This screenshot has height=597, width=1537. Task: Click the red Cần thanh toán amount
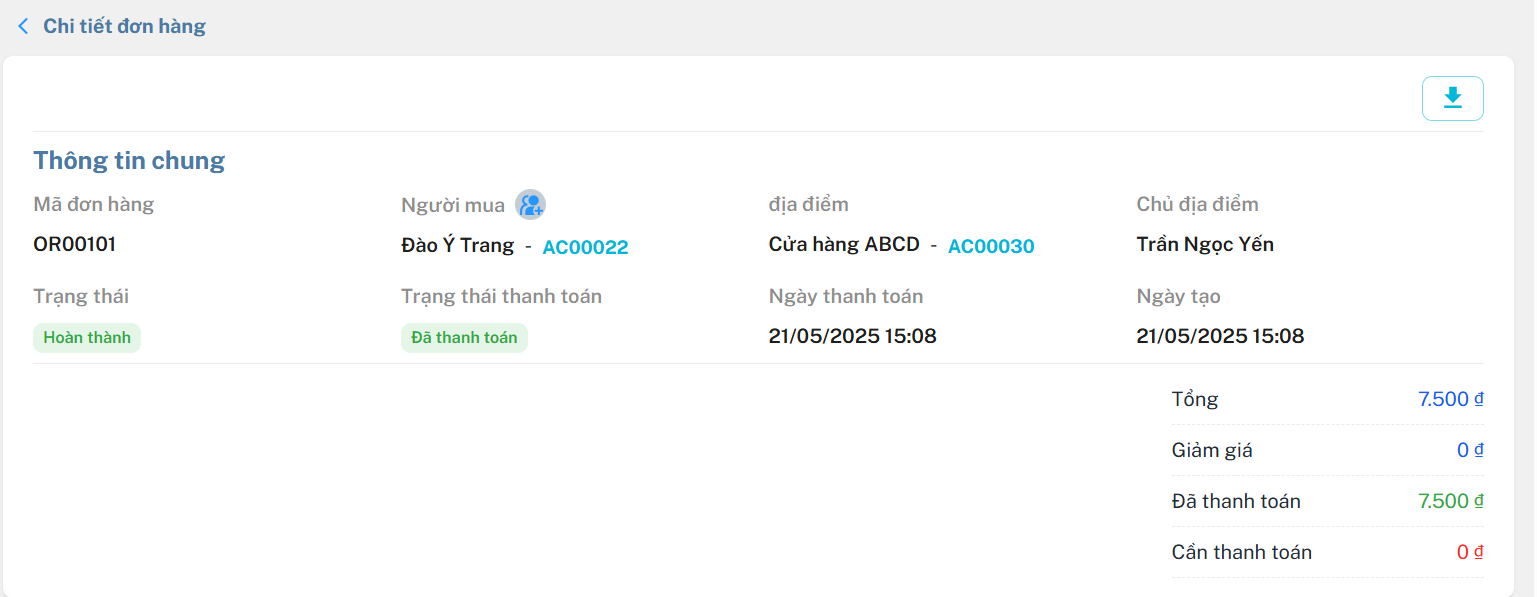pyautogui.click(x=1470, y=552)
